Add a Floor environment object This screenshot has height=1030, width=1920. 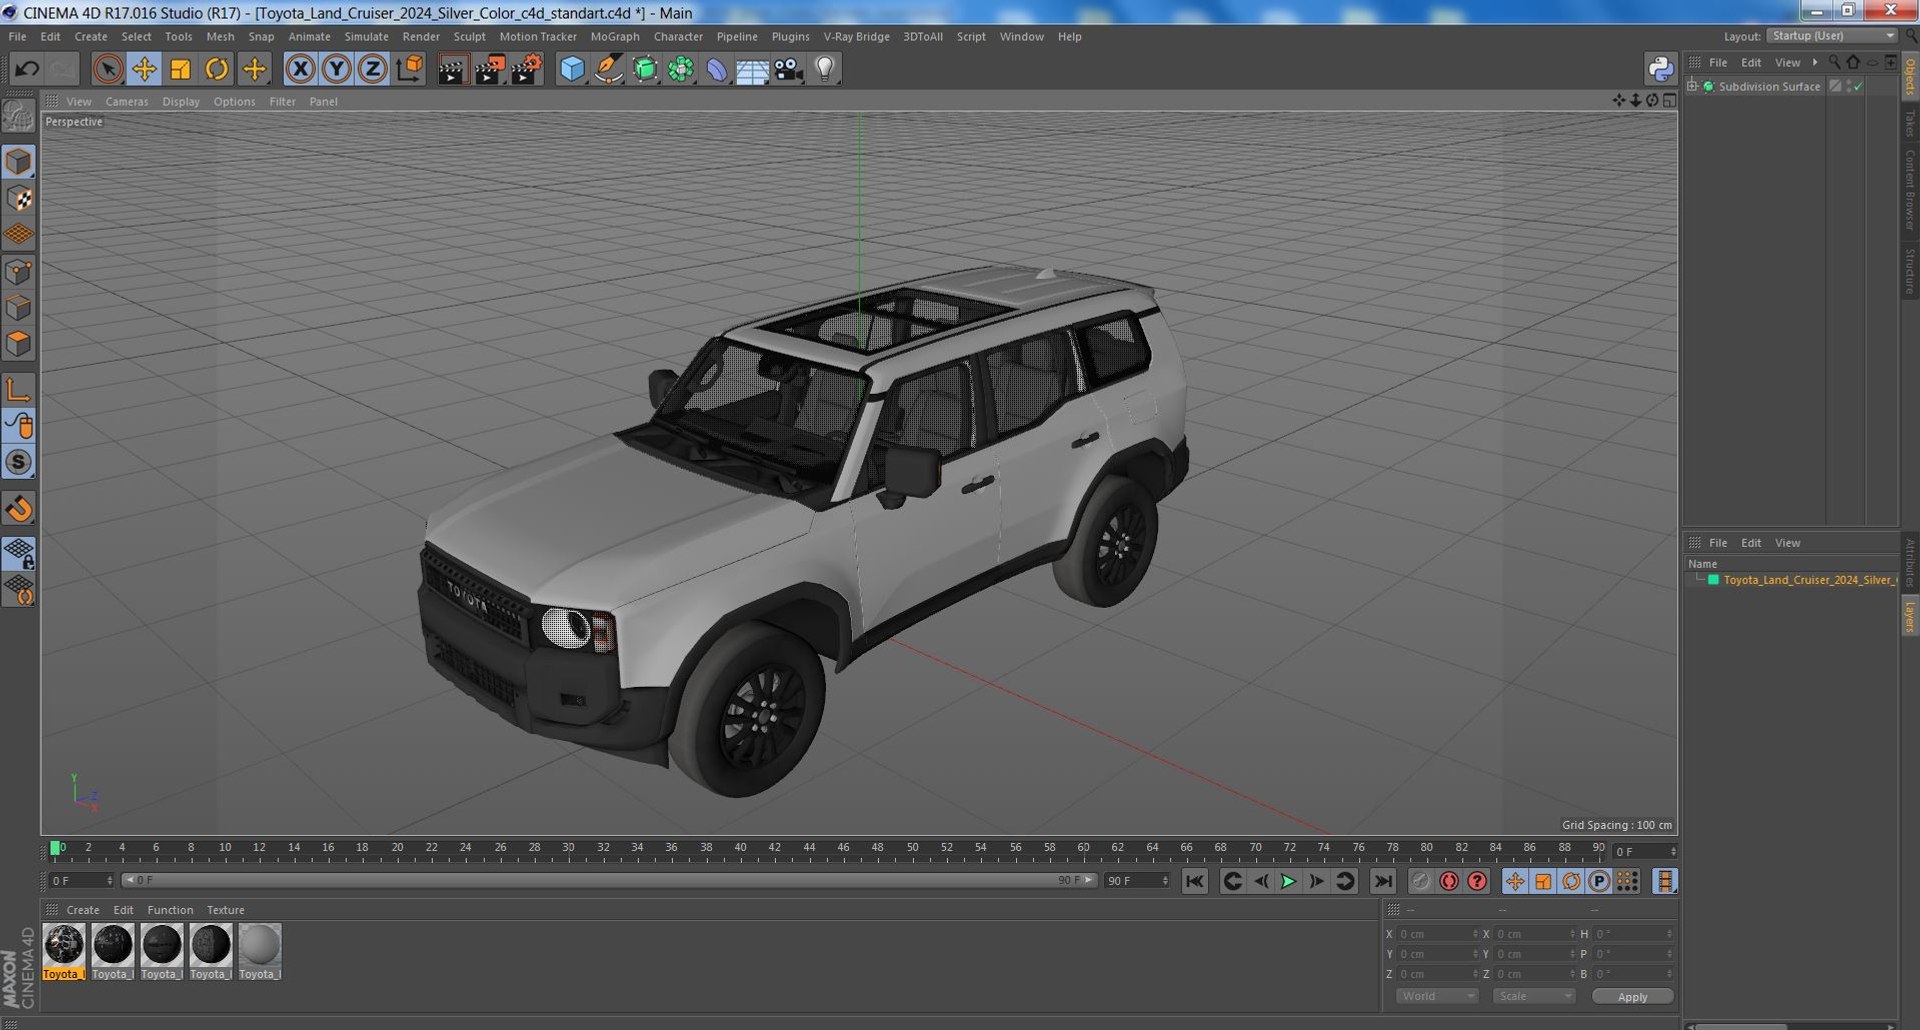point(752,69)
